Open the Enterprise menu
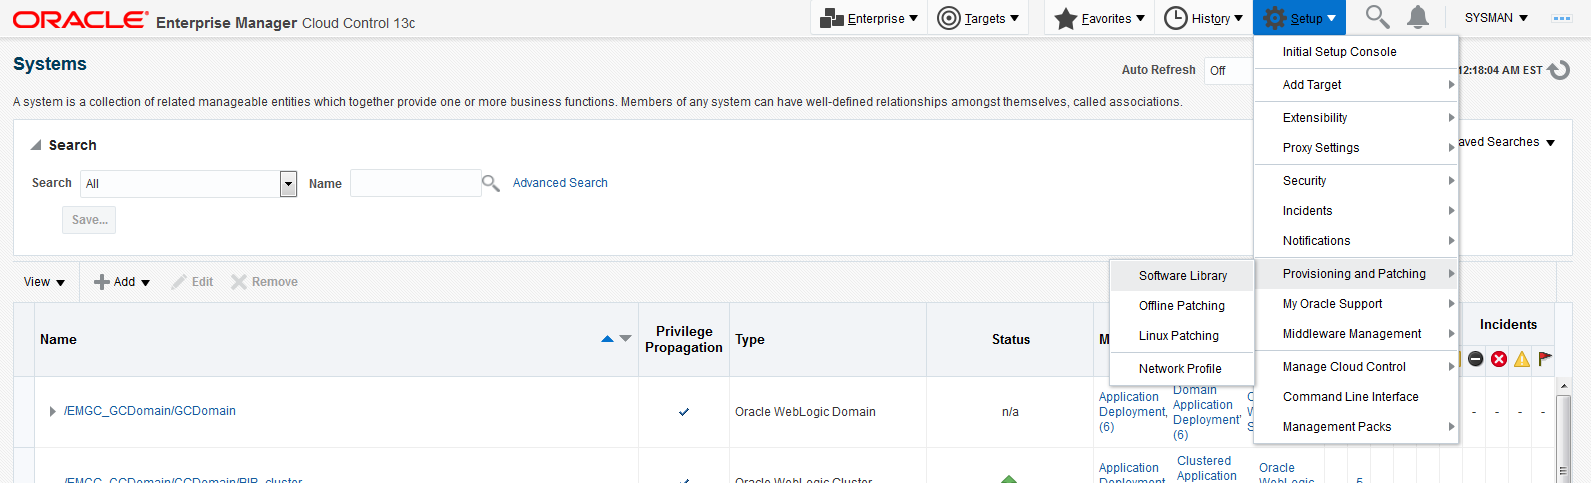1591x483 pixels. coord(868,18)
